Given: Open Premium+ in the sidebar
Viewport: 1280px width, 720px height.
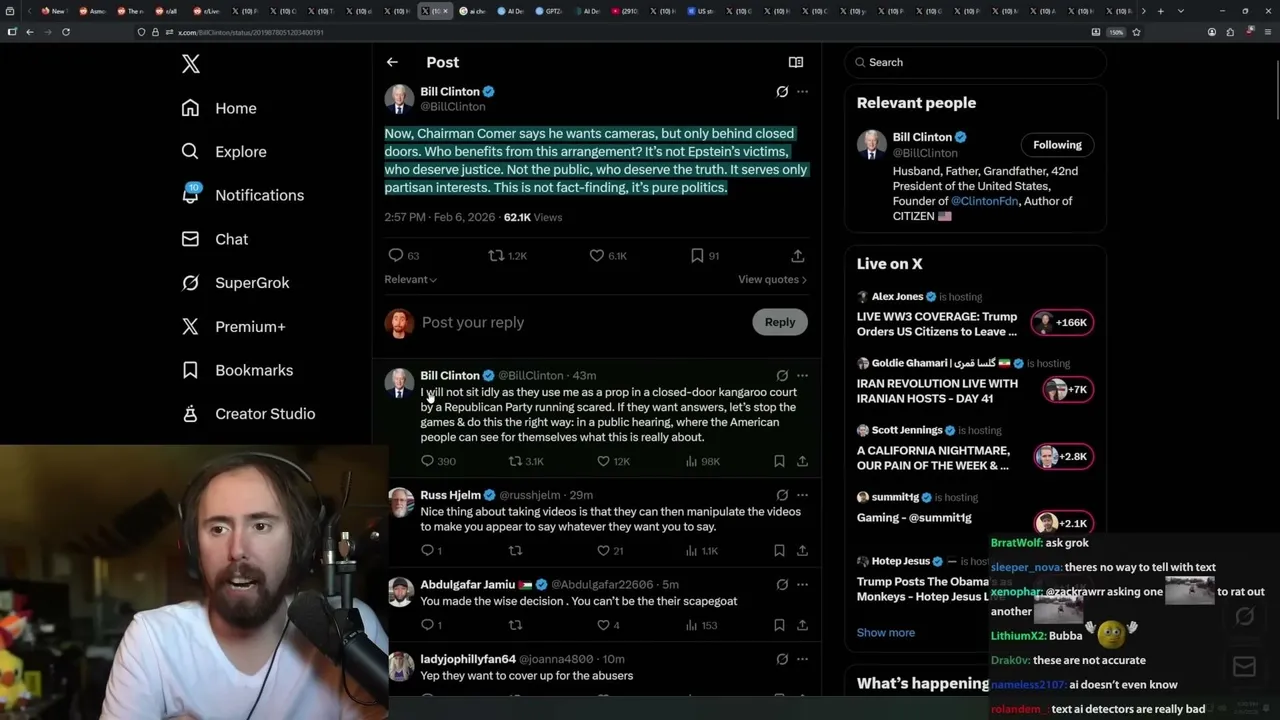Looking at the screenshot, I should click(234, 326).
